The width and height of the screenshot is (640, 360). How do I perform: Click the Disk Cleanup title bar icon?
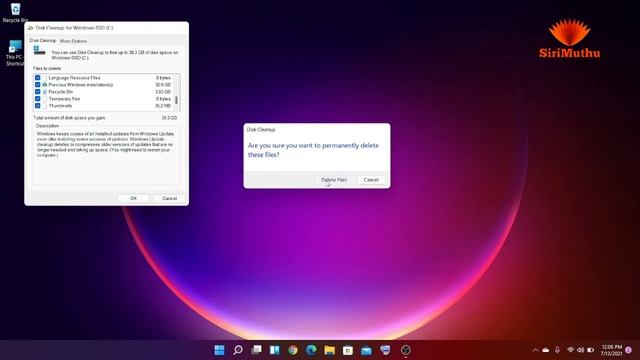(x=30, y=28)
